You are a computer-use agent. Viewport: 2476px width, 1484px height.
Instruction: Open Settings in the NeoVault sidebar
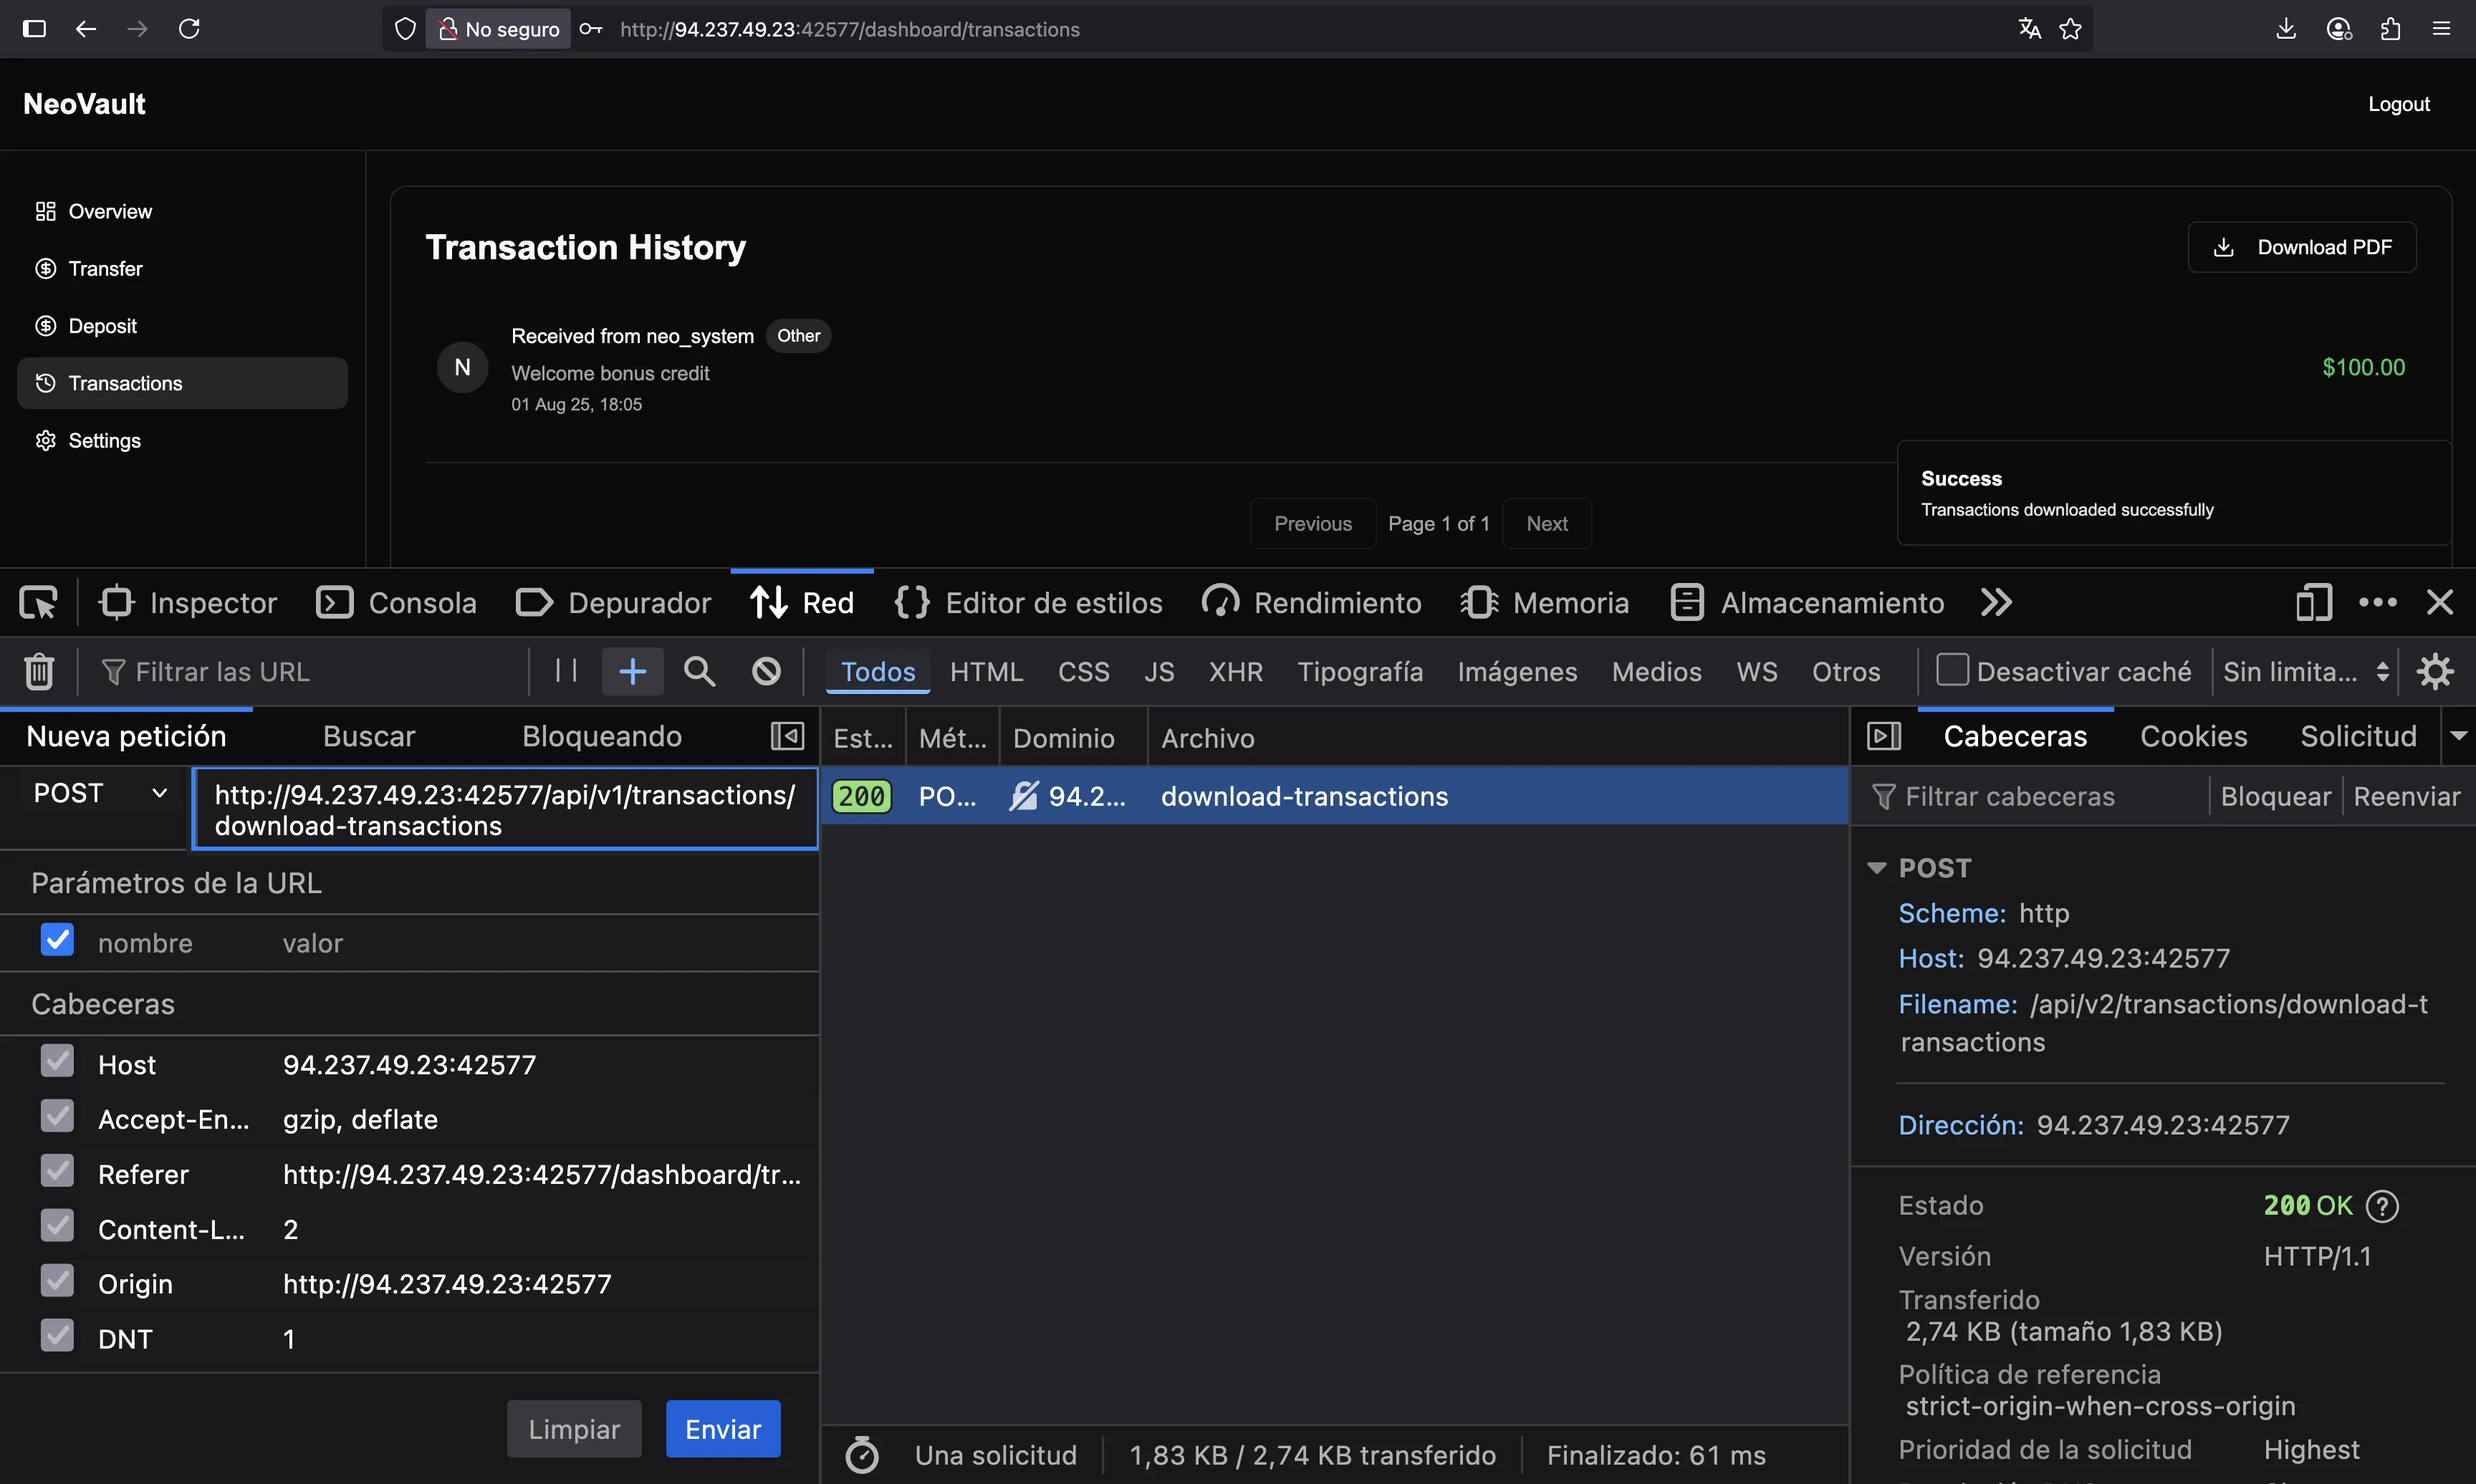point(183,441)
